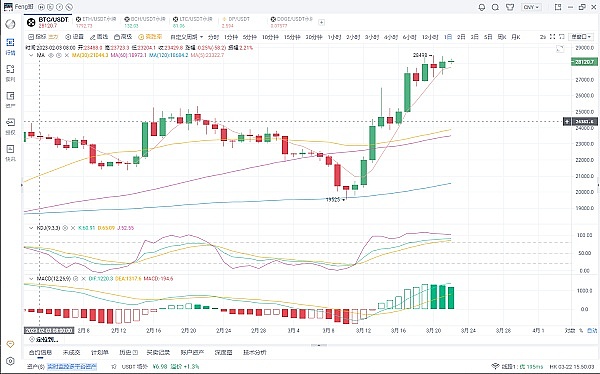Select the 1分钟 timeframe
The image size is (600, 374).
click(x=231, y=37)
